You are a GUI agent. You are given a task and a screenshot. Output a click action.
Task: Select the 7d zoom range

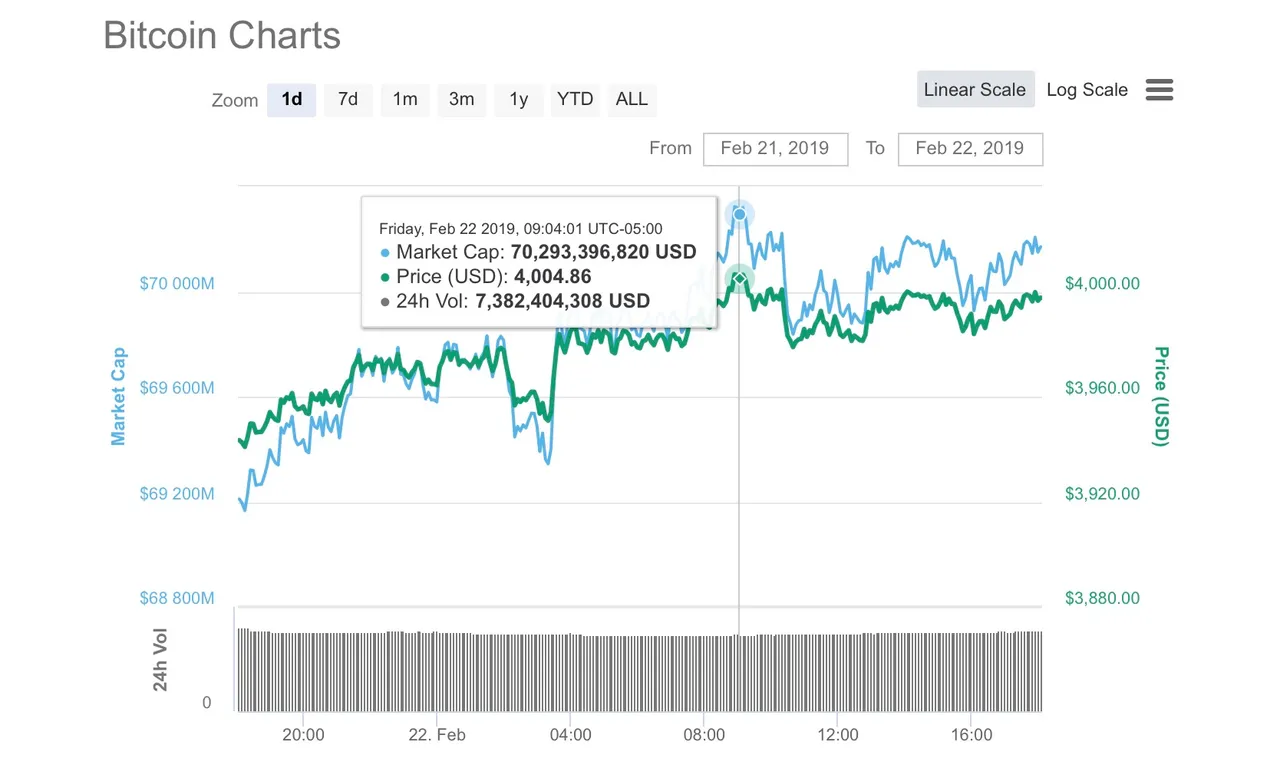pos(348,99)
